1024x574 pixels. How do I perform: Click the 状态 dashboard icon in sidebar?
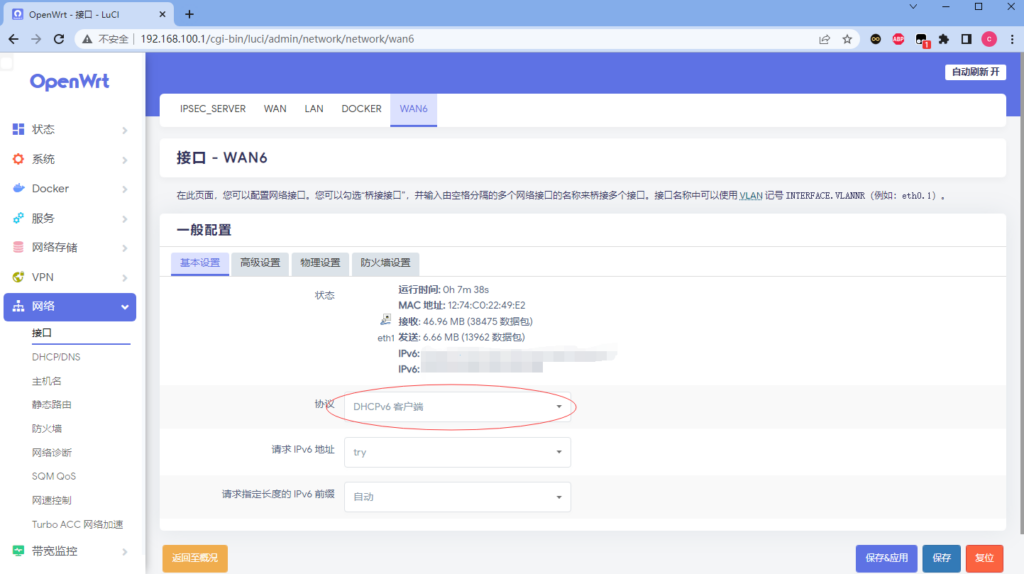(18, 129)
